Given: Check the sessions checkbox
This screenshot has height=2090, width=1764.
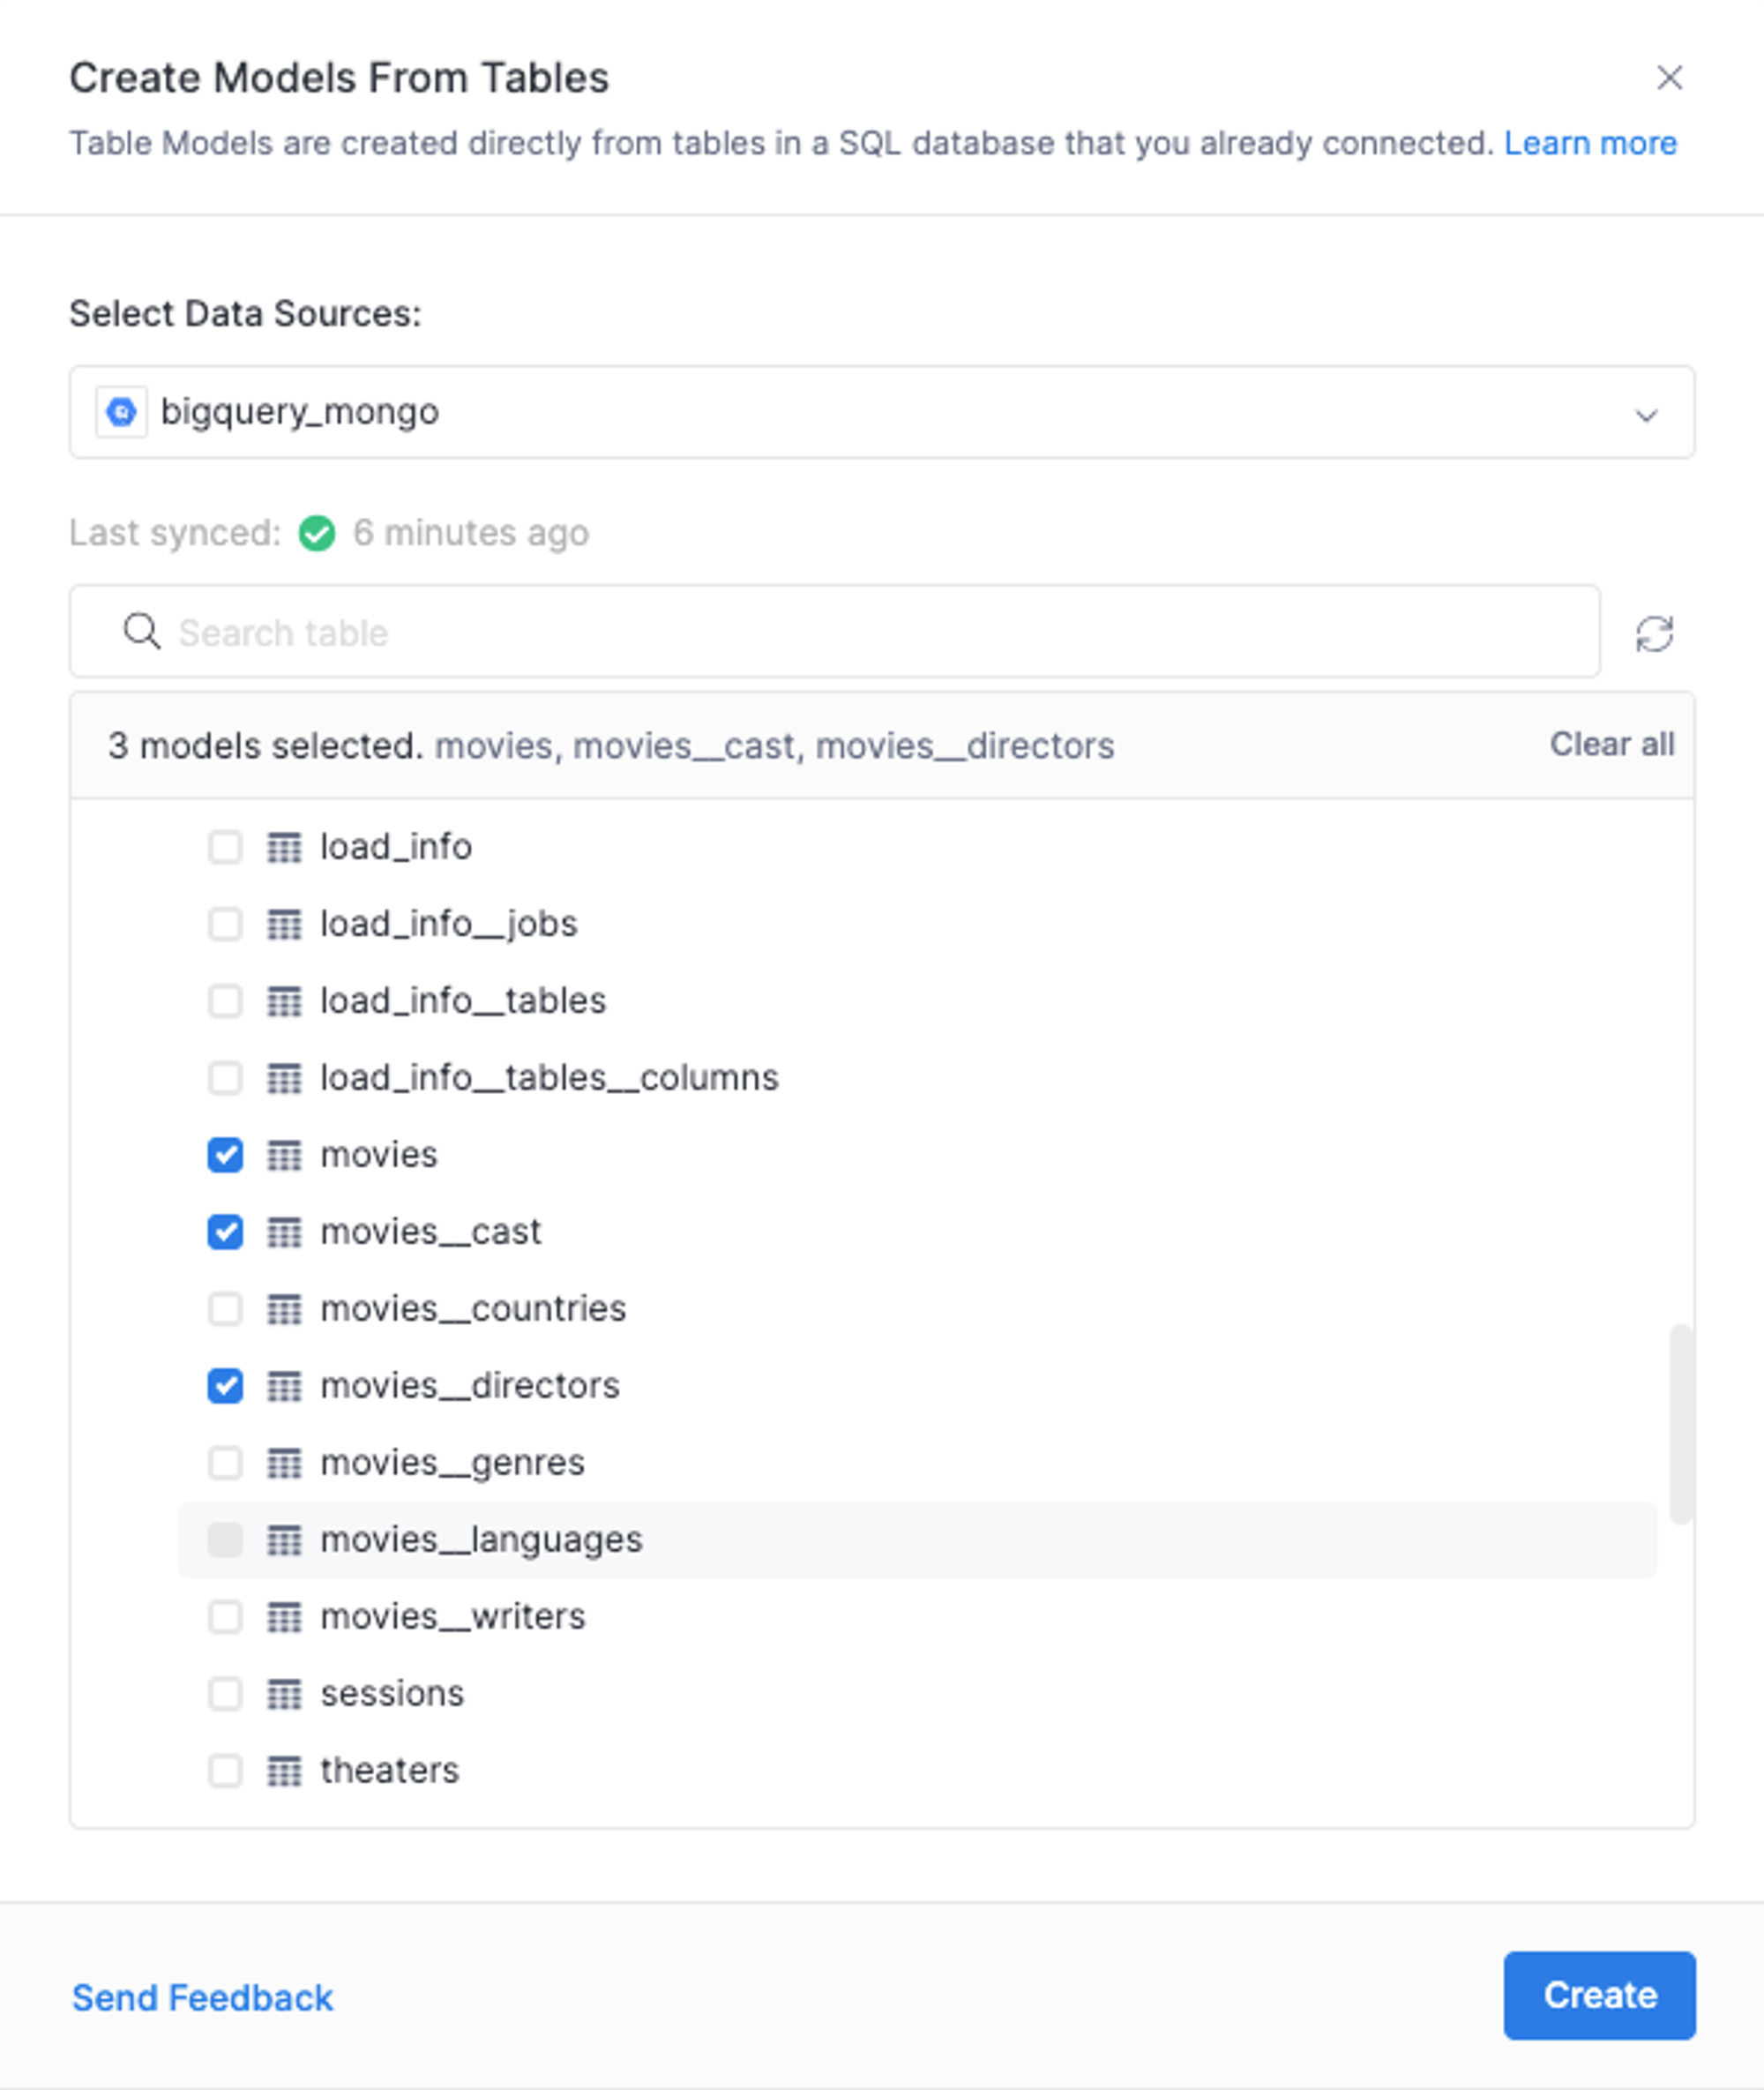Looking at the screenshot, I should (x=225, y=1695).
